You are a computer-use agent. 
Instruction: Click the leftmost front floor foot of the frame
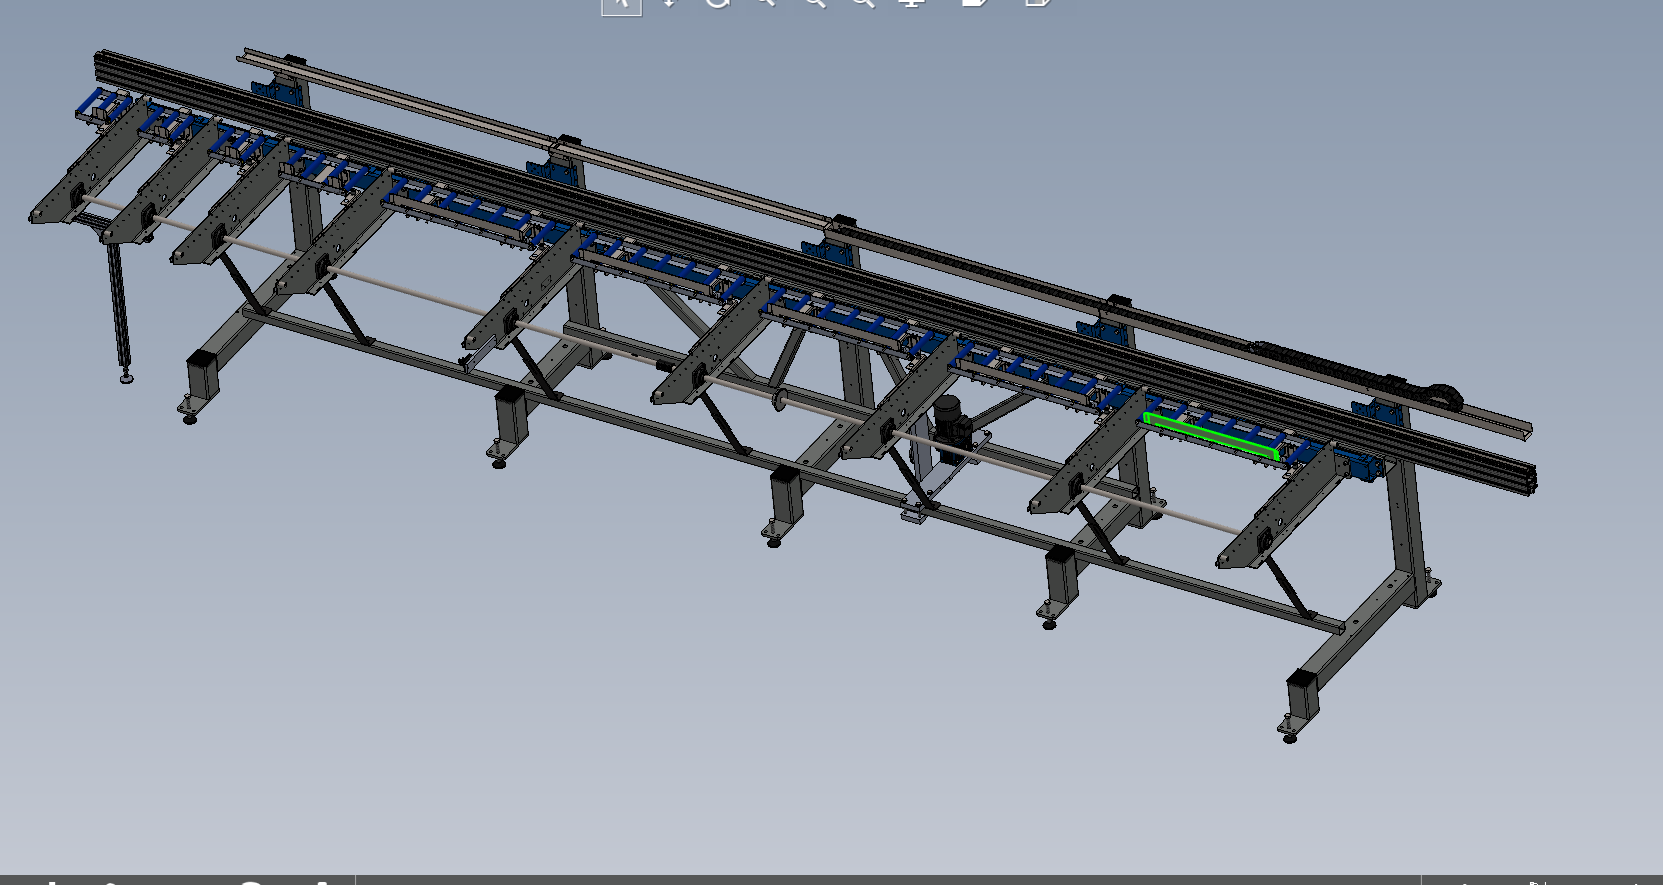pos(189,413)
